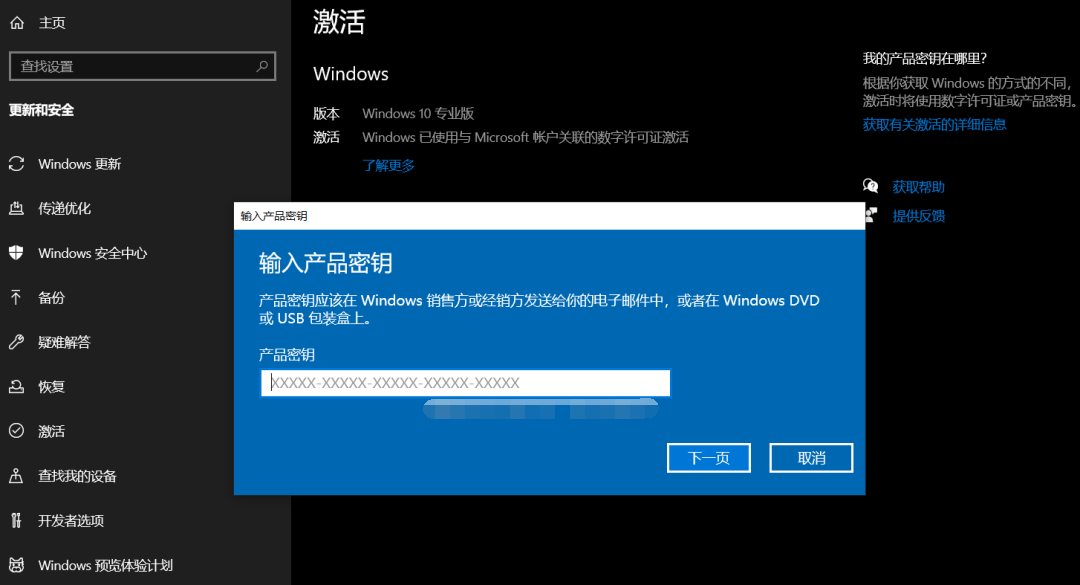Screen dimensions: 1080x585
Task: Open the 提供反馈 link
Action: 919,216
